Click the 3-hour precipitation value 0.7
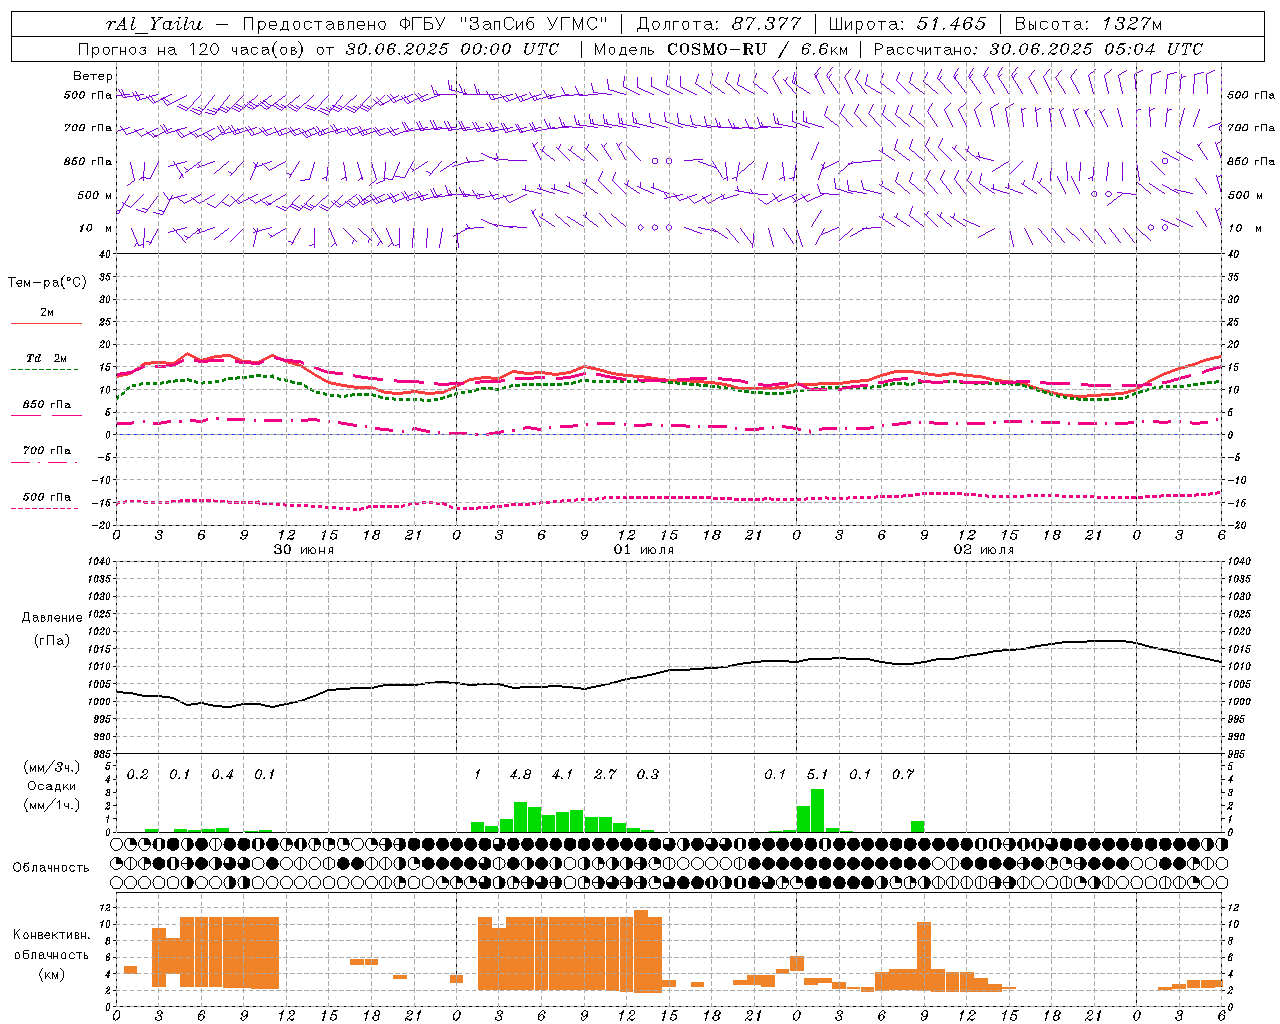Image resolution: width=1280 pixels, height=1024 pixels. [903, 774]
